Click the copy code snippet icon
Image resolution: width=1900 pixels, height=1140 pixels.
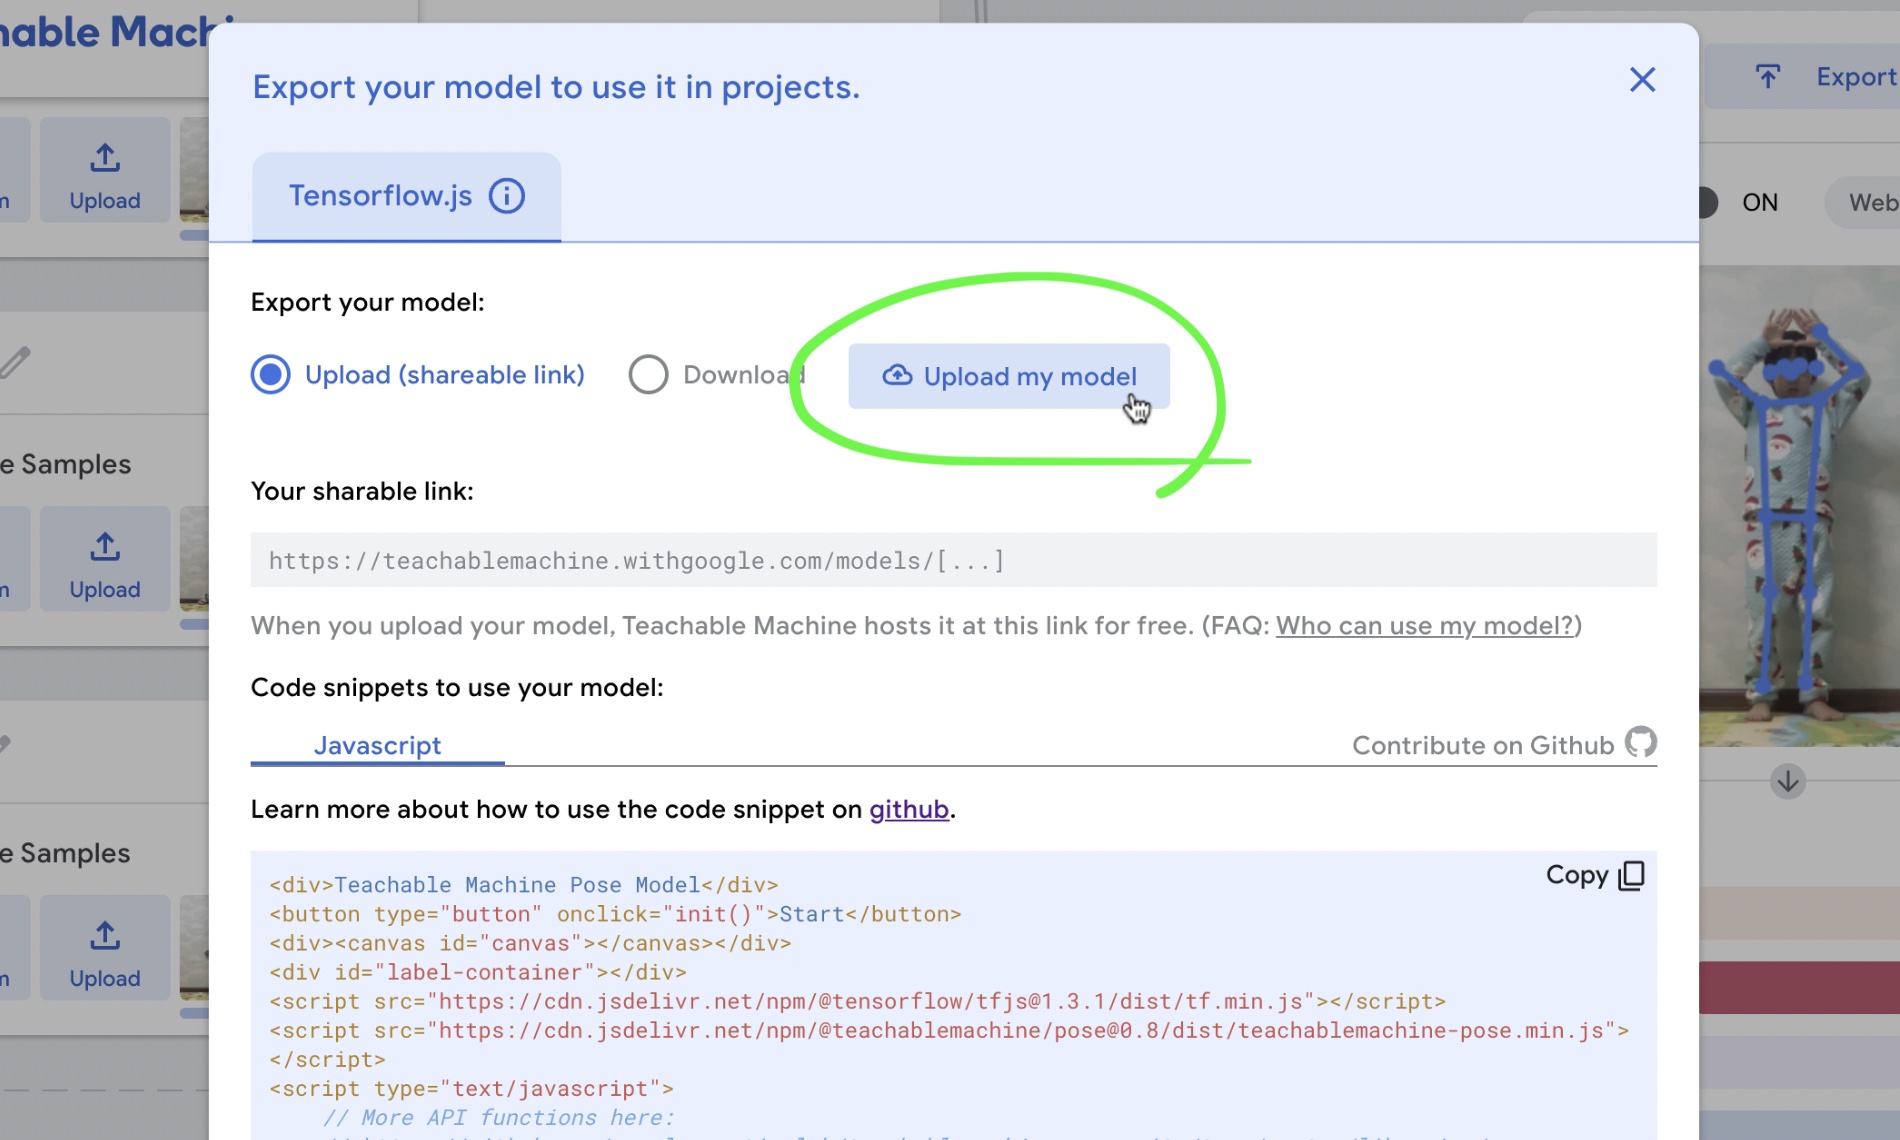(x=1631, y=875)
